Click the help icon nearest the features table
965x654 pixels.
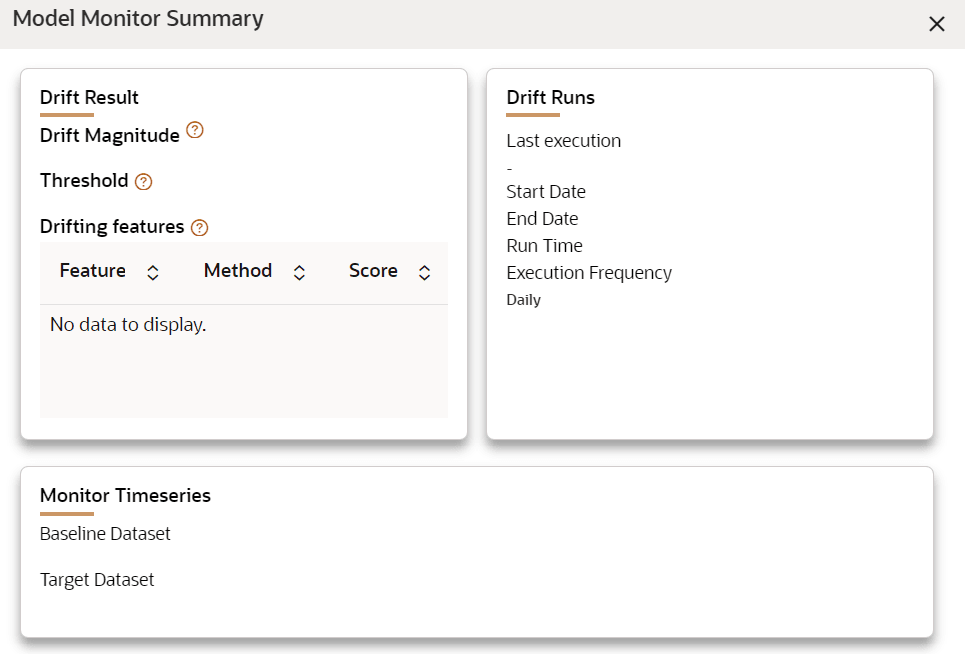tap(201, 226)
